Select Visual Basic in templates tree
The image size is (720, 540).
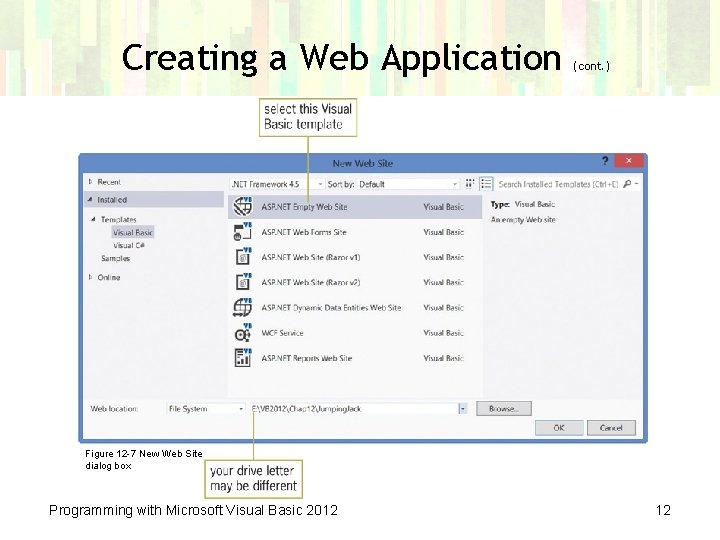point(133,232)
